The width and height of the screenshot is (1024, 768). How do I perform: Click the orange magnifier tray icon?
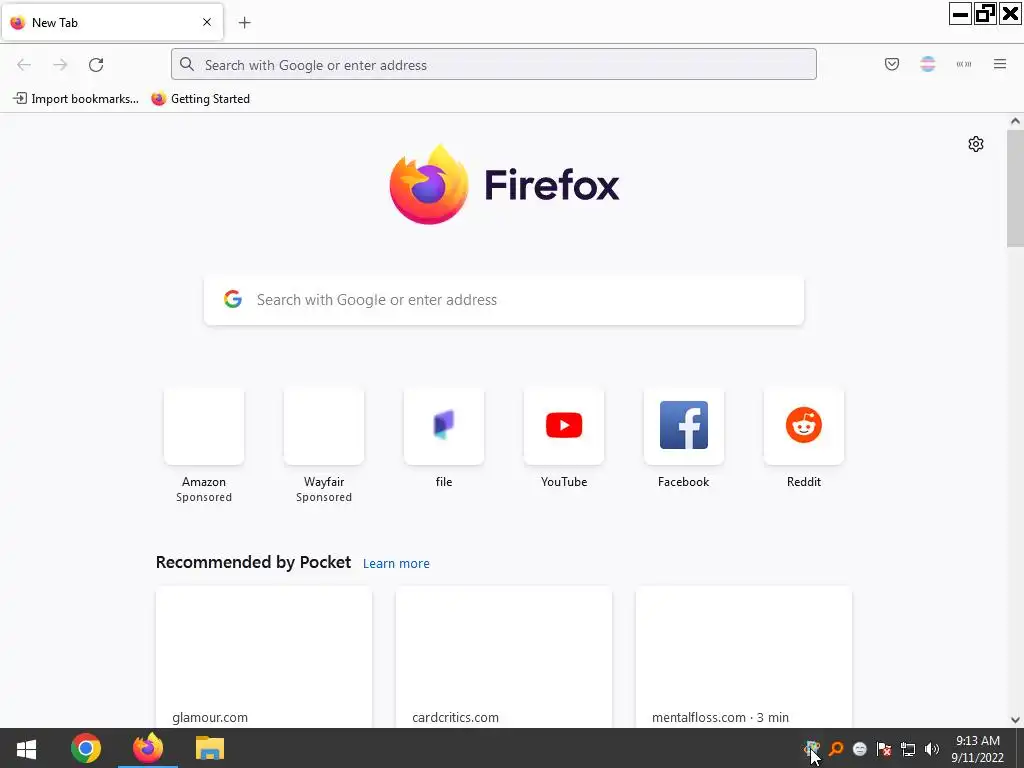pyautogui.click(x=835, y=748)
